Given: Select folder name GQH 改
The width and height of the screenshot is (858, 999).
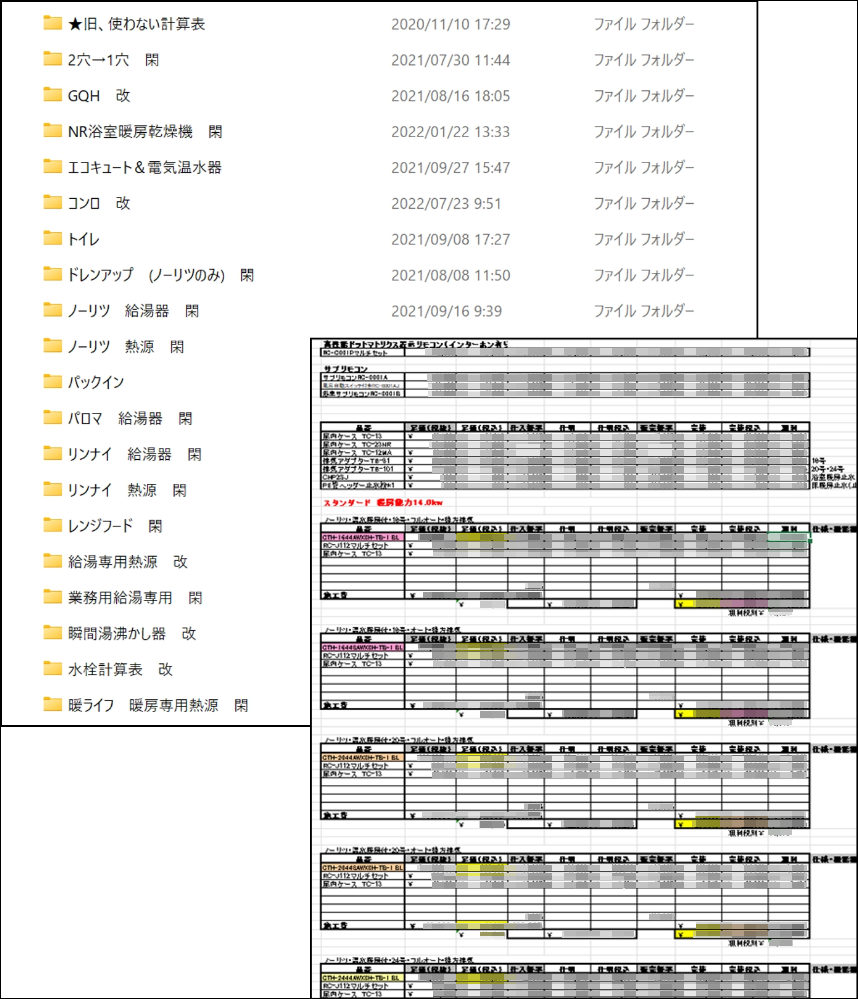Looking at the screenshot, I should point(99,96).
